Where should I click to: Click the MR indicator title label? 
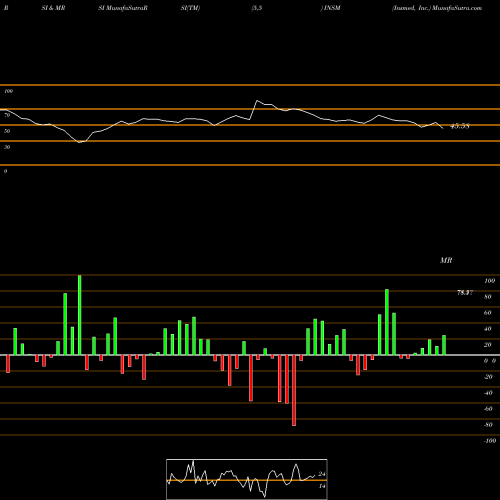446,260
